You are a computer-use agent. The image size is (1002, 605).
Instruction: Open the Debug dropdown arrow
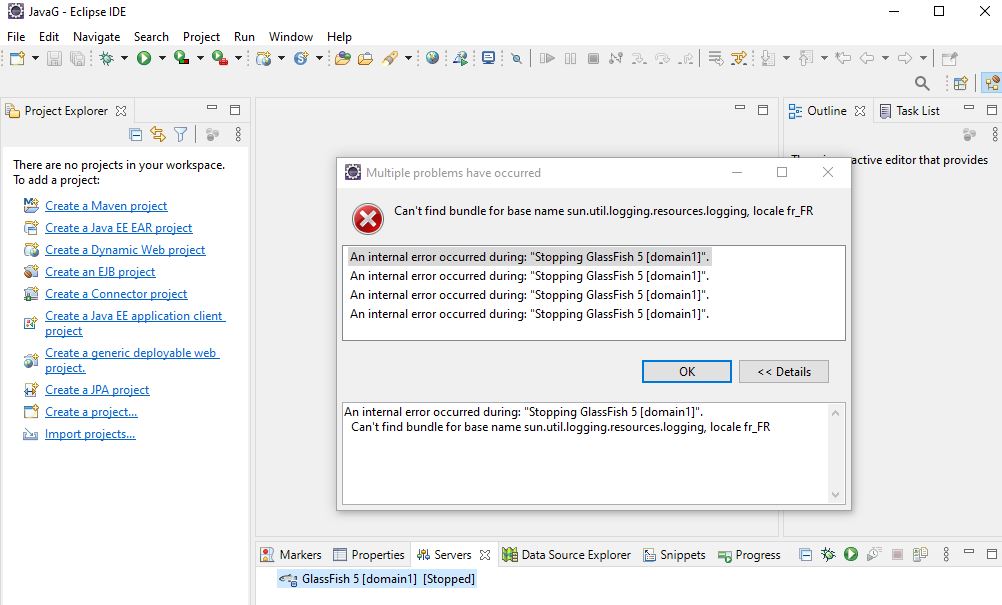click(x=124, y=57)
